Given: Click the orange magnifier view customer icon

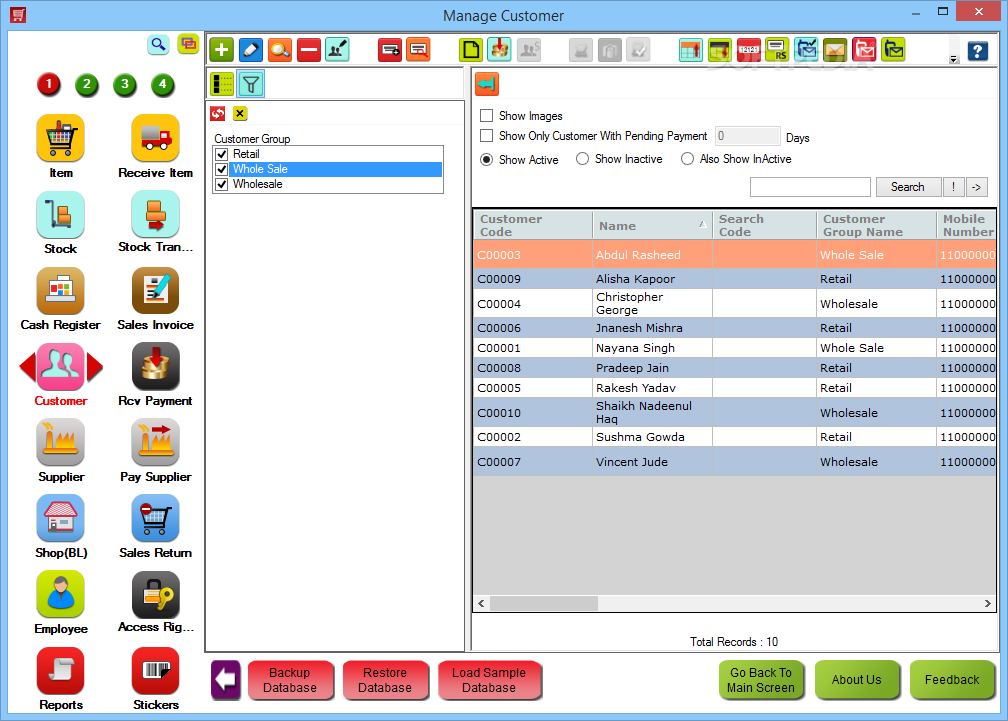Looking at the screenshot, I should tap(280, 49).
